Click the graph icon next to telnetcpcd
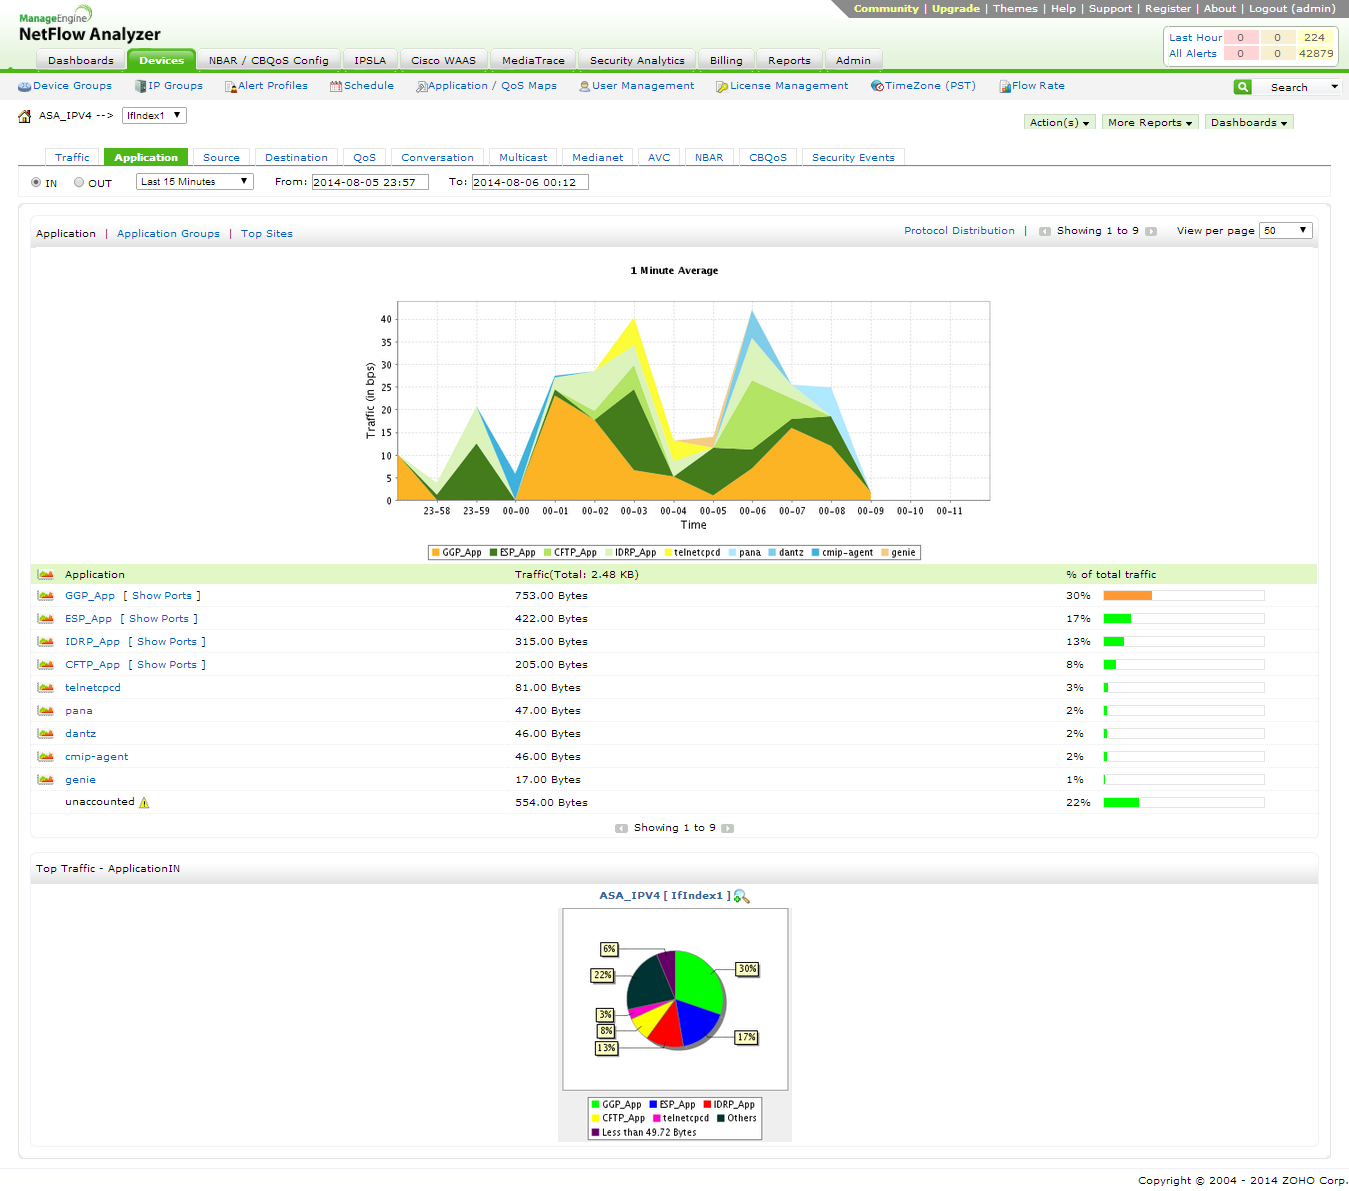The width and height of the screenshot is (1349, 1191). click(x=46, y=688)
